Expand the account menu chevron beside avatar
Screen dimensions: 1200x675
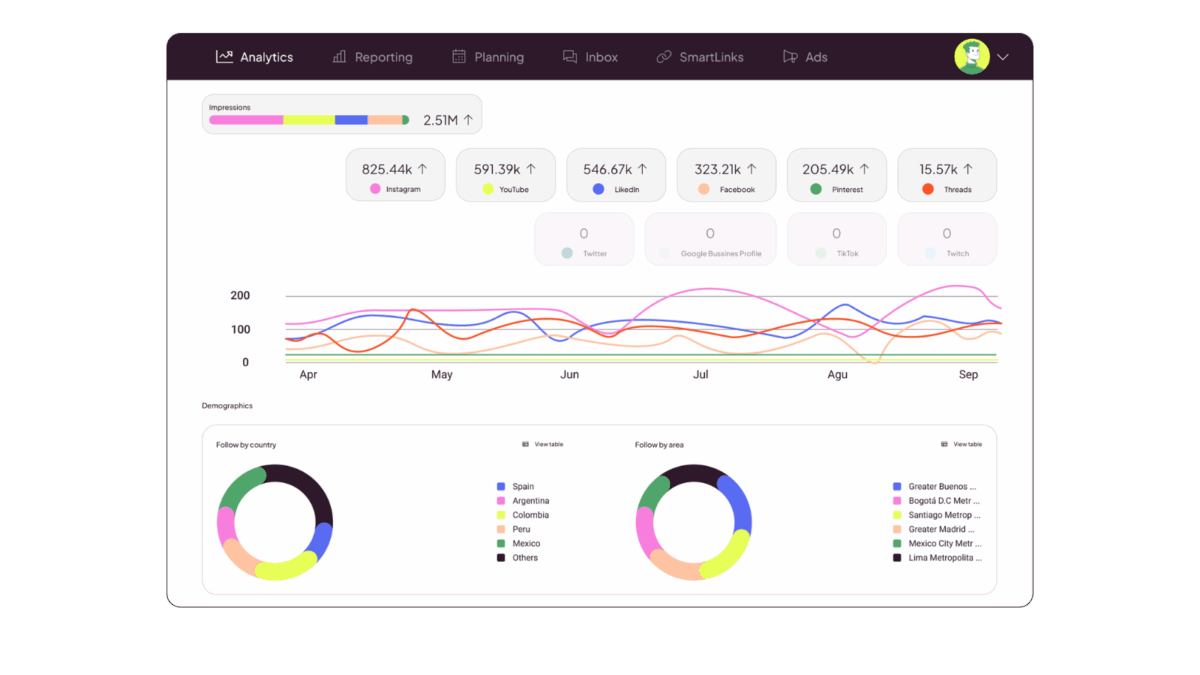click(1003, 57)
